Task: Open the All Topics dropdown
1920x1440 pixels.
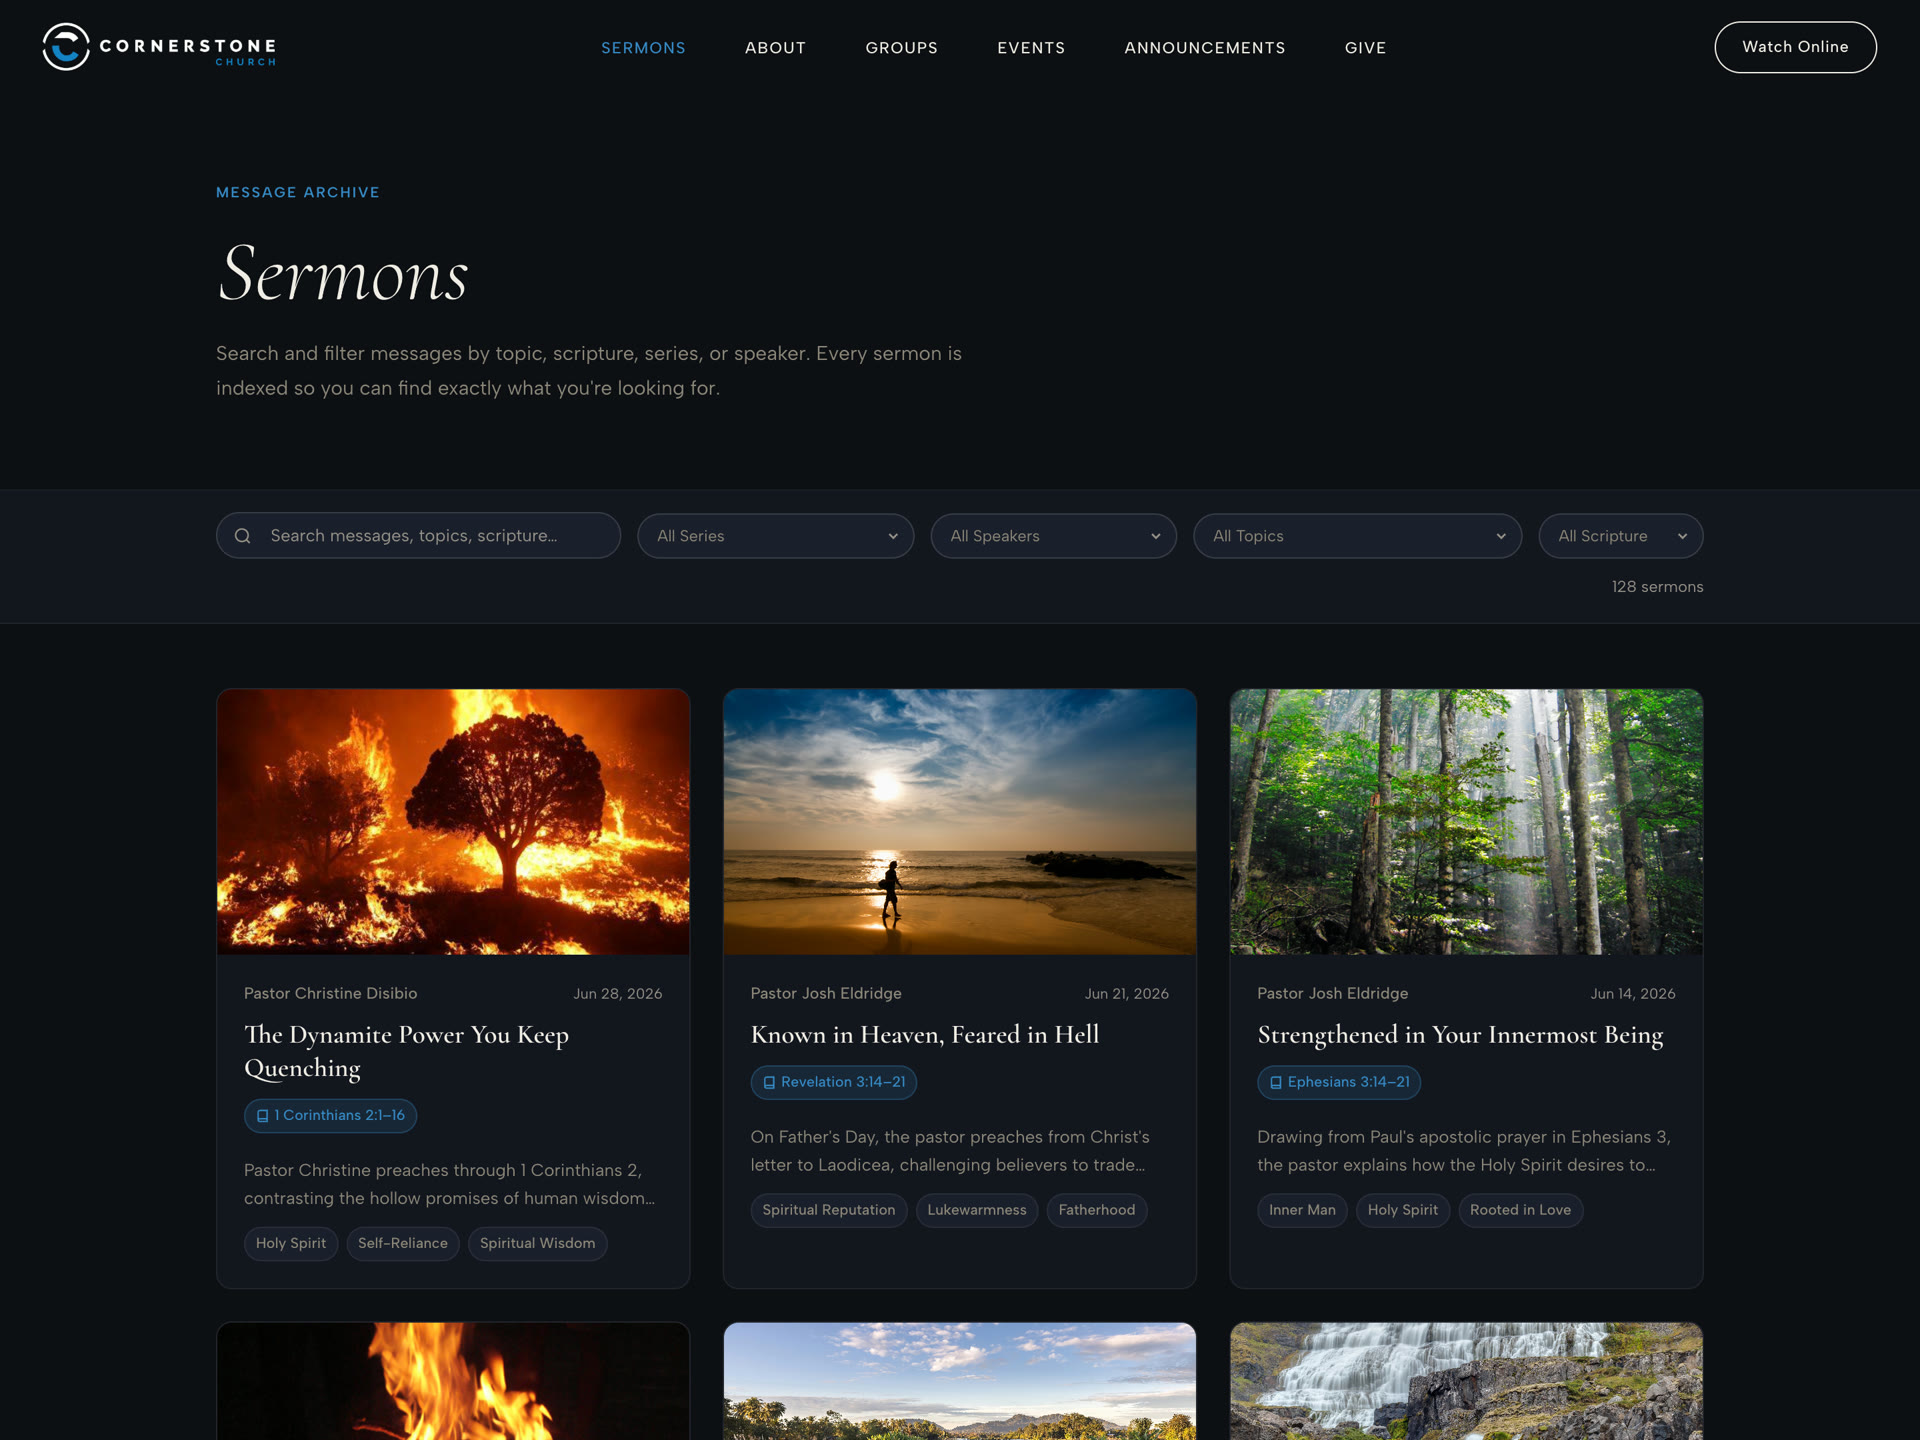Action: [x=1357, y=536]
